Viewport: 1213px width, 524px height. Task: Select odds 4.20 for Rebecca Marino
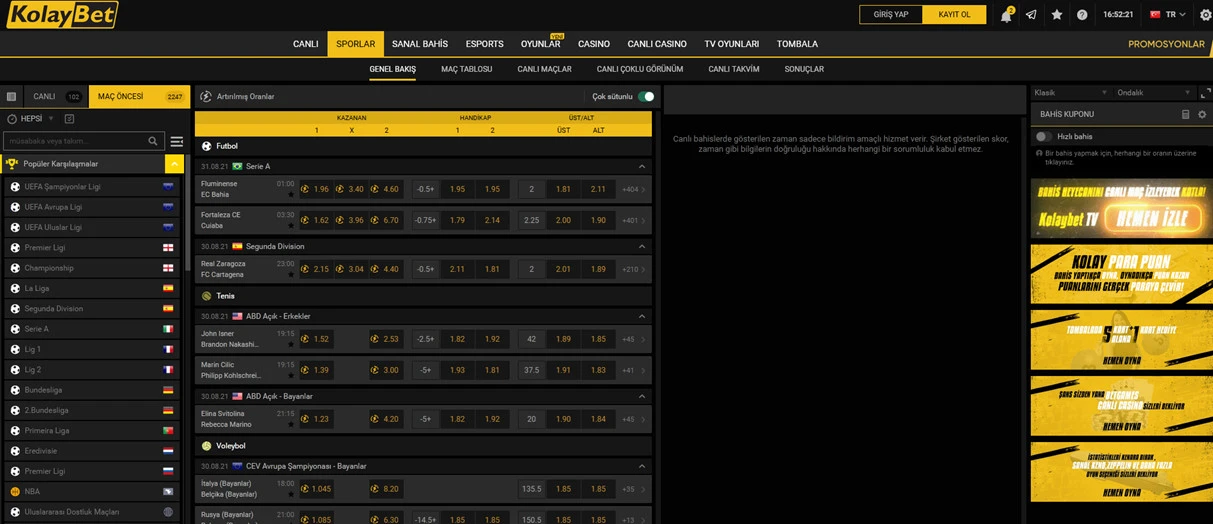[x=385, y=419]
